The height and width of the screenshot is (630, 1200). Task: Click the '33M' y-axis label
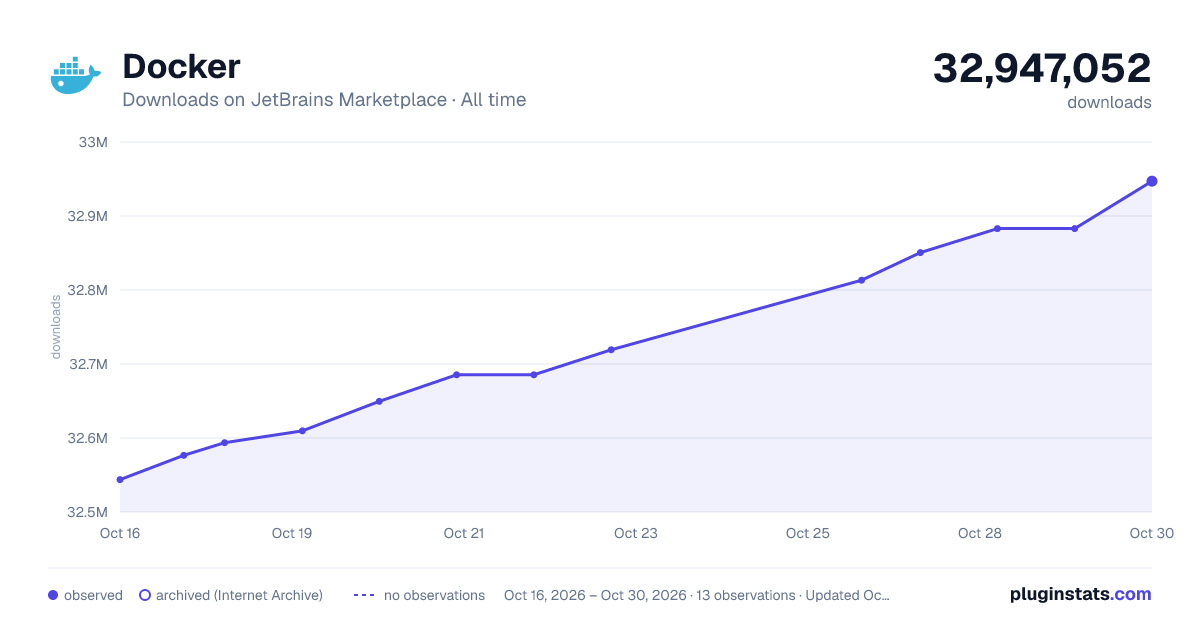(x=93, y=142)
